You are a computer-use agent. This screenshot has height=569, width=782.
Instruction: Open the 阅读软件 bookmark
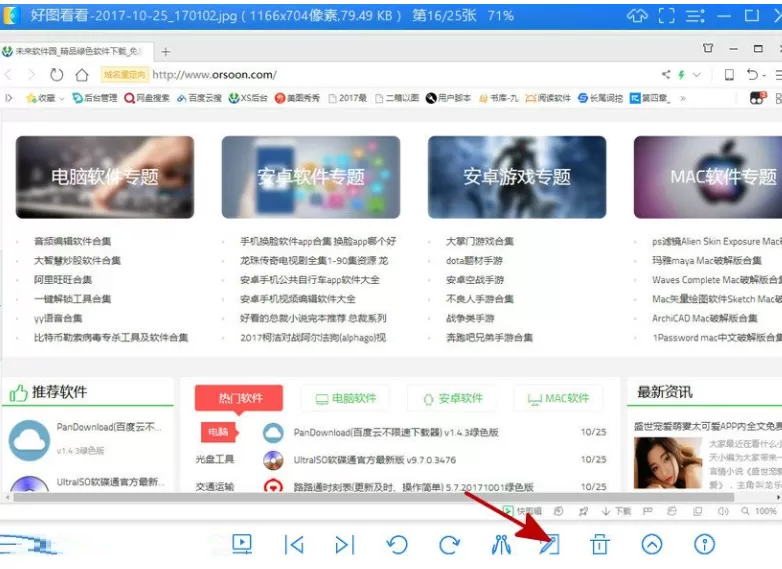pyautogui.click(x=548, y=98)
